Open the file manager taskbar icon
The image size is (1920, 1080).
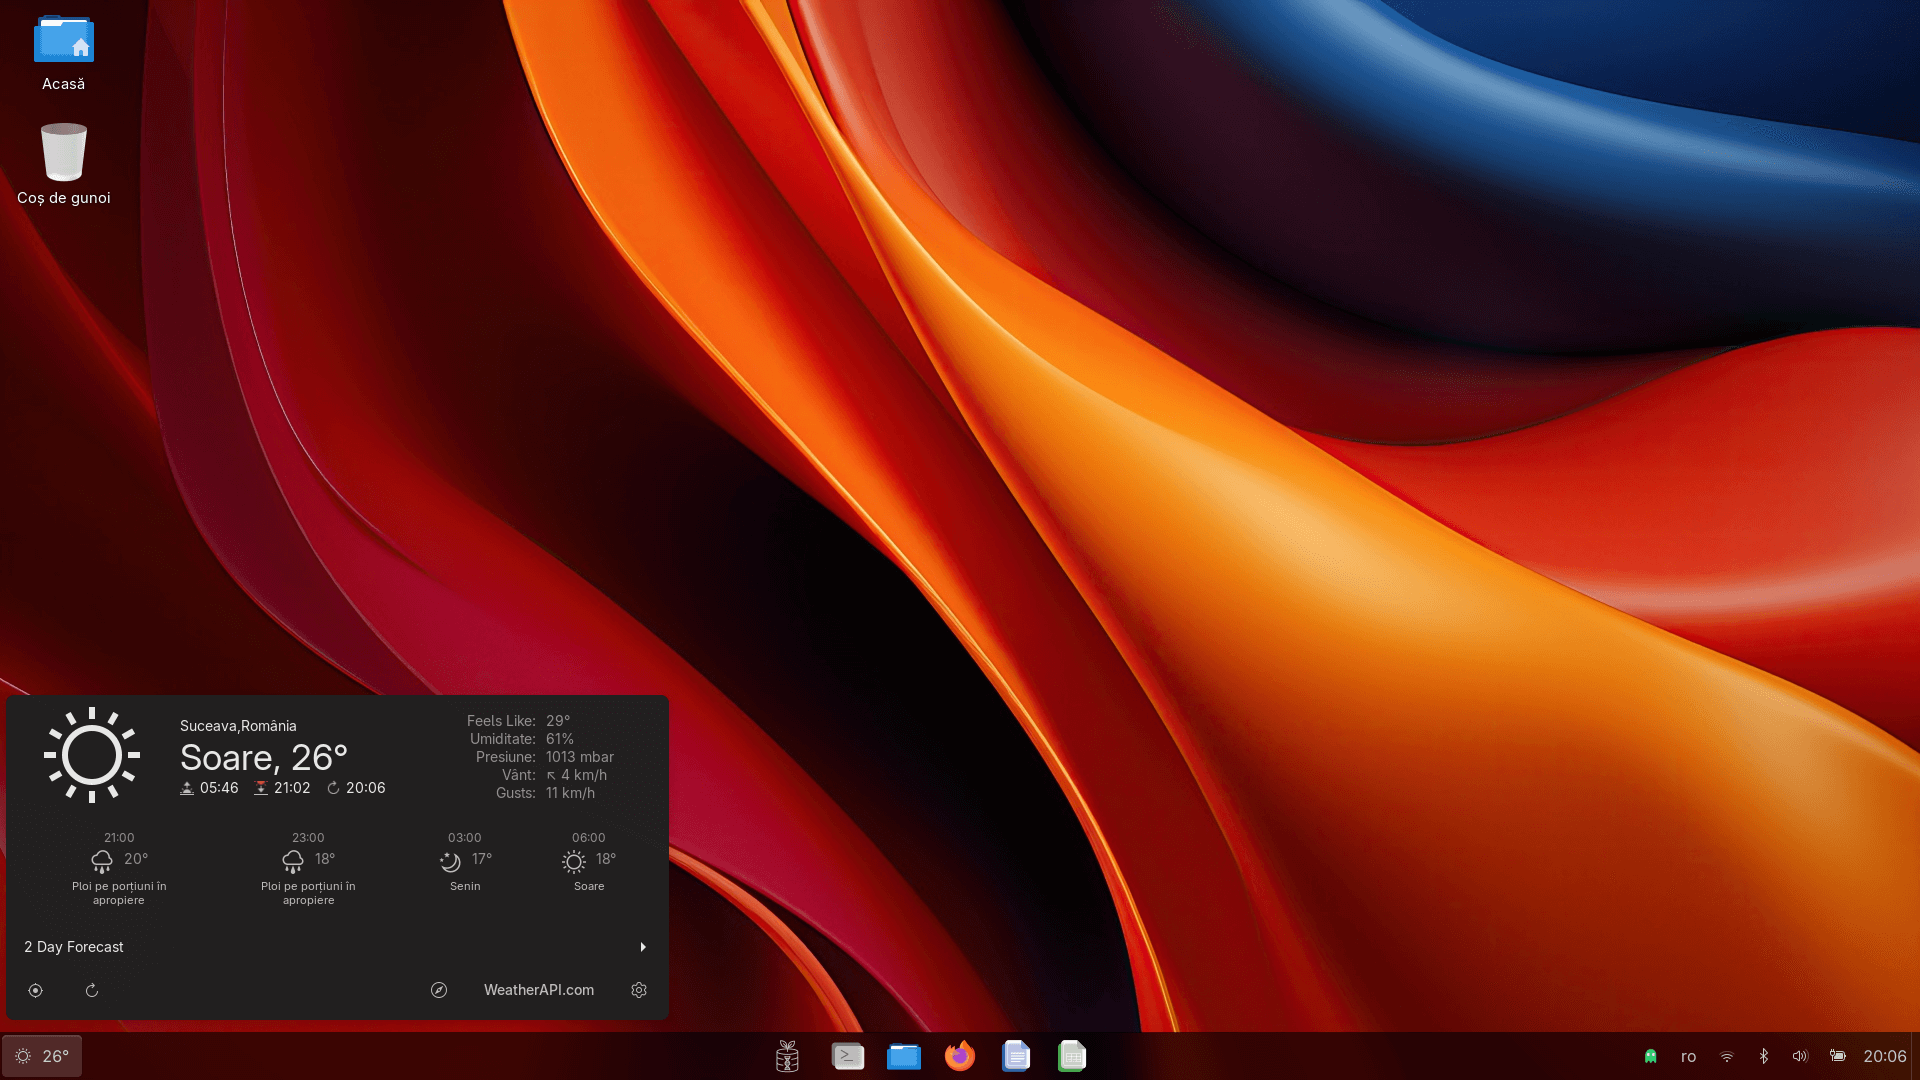[x=904, y=1056]
